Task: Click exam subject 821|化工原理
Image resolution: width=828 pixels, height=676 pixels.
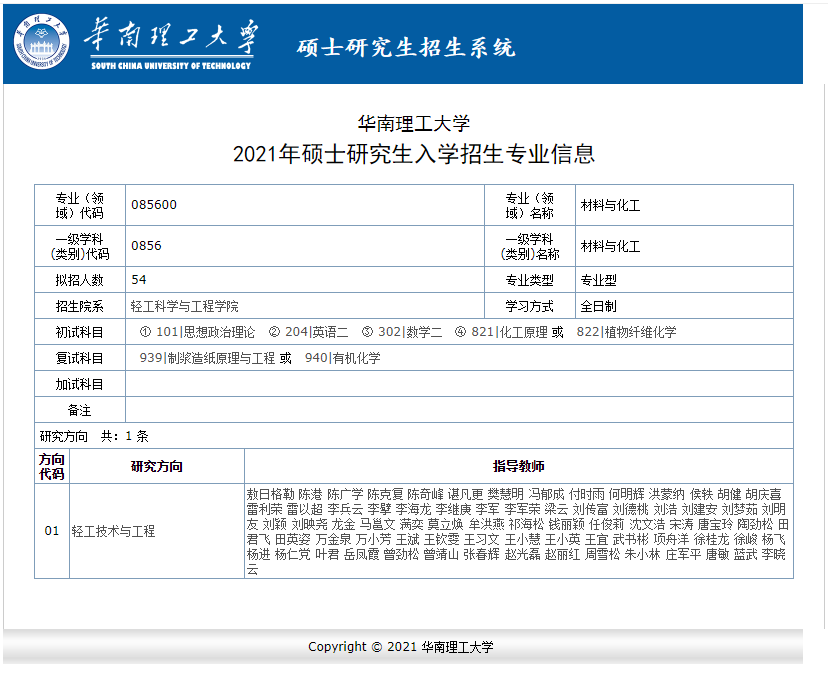Action: pos(509,332)
